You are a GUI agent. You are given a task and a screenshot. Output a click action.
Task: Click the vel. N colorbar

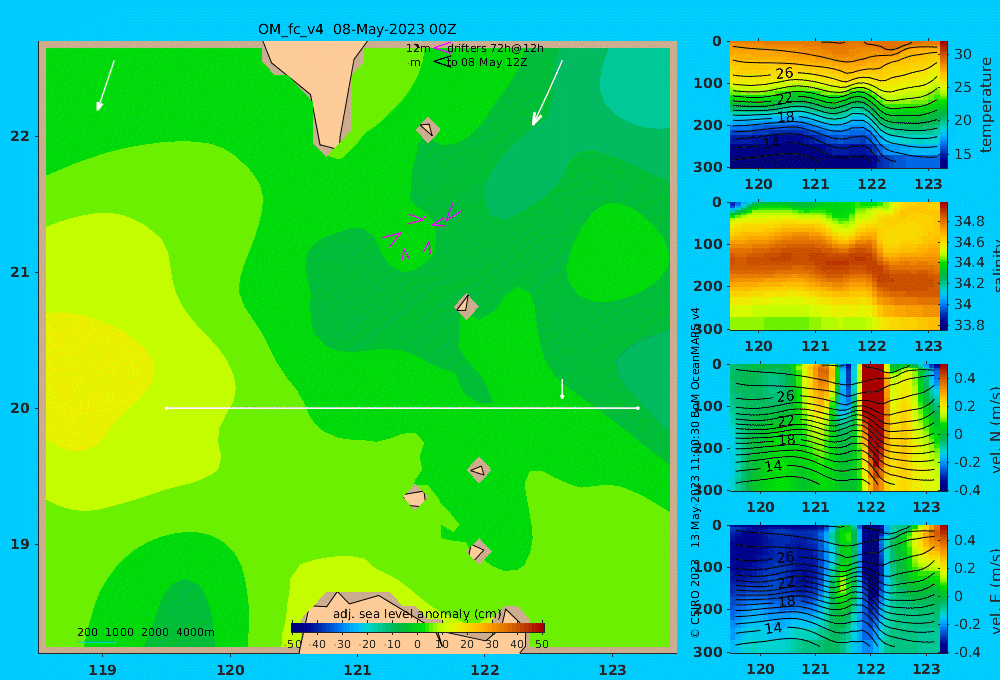point(943,427)
